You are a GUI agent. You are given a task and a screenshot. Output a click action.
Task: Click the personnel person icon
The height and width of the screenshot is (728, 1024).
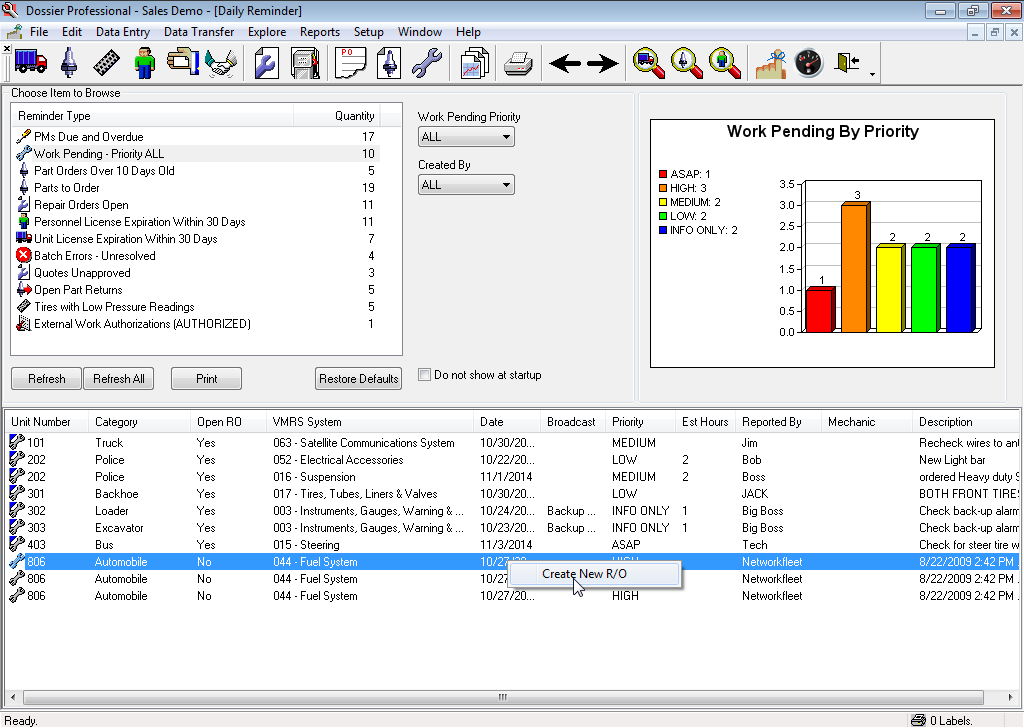point(147,62)
